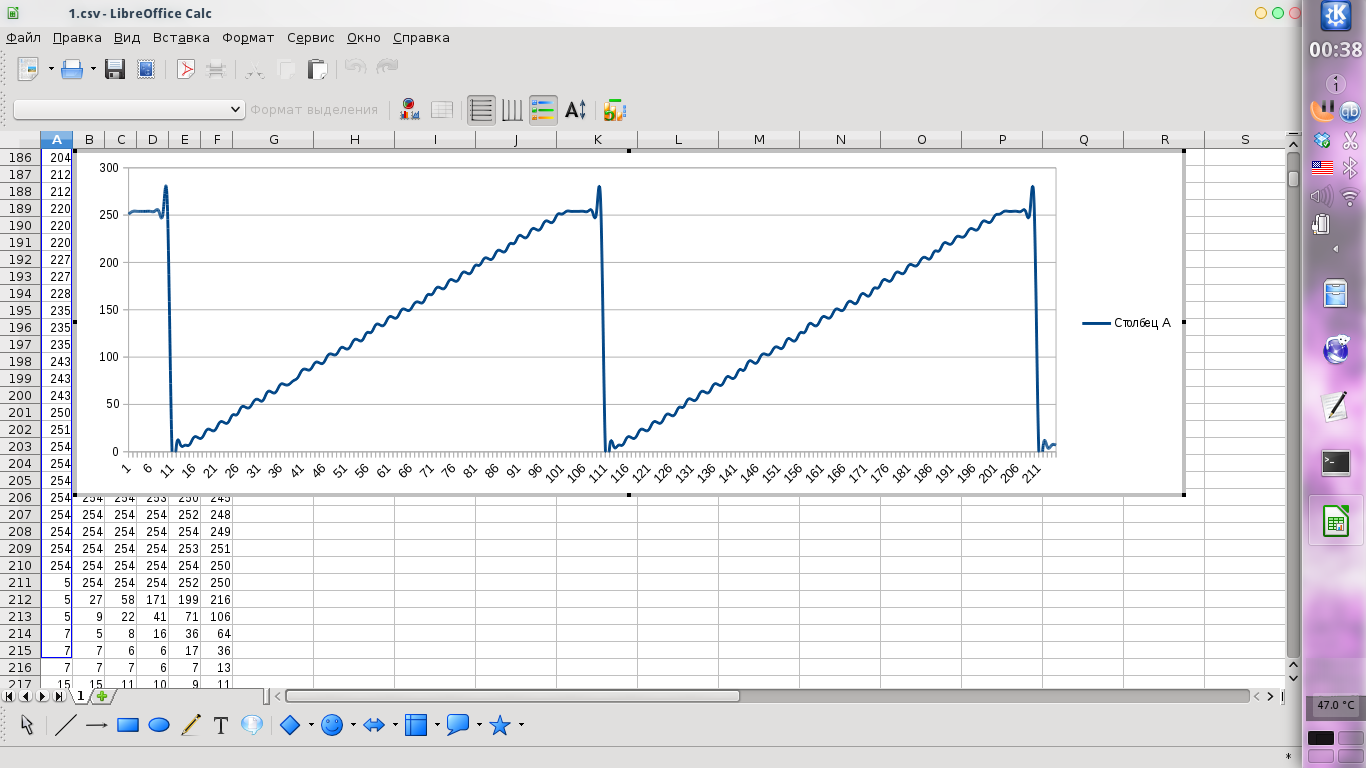Add a new sheet with plus tab
The image size is (1366, 768).
[x=101, y=696]
